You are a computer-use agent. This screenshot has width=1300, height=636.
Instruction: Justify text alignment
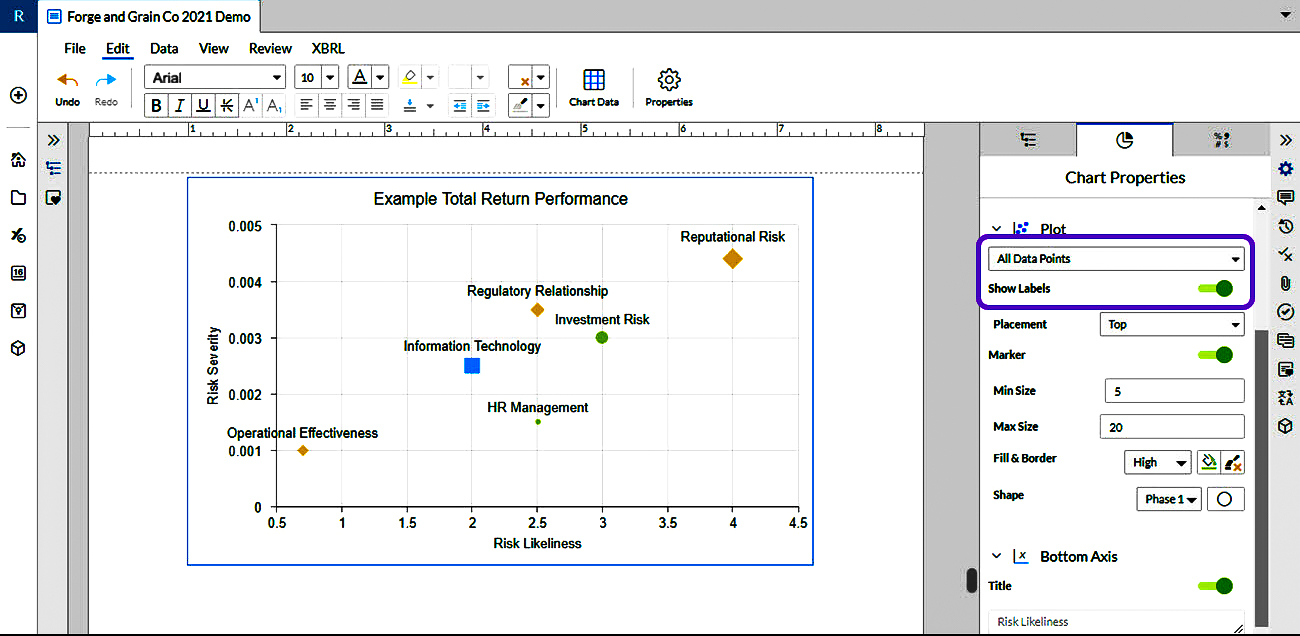377,105
